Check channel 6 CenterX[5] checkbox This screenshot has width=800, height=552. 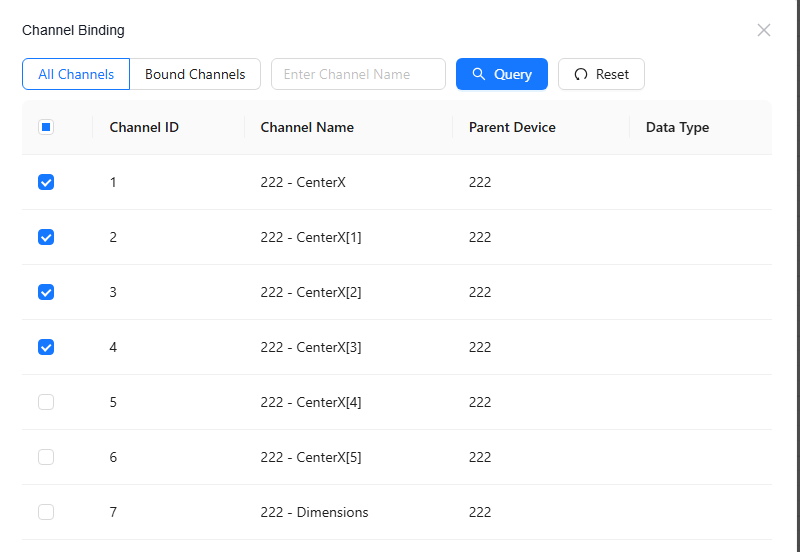[46, 457]
